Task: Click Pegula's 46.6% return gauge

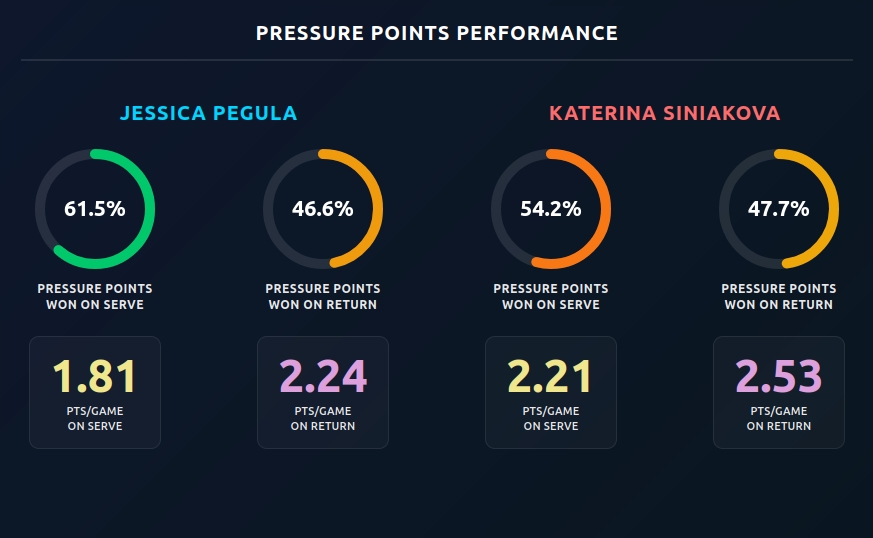Action: pos(322,209)
